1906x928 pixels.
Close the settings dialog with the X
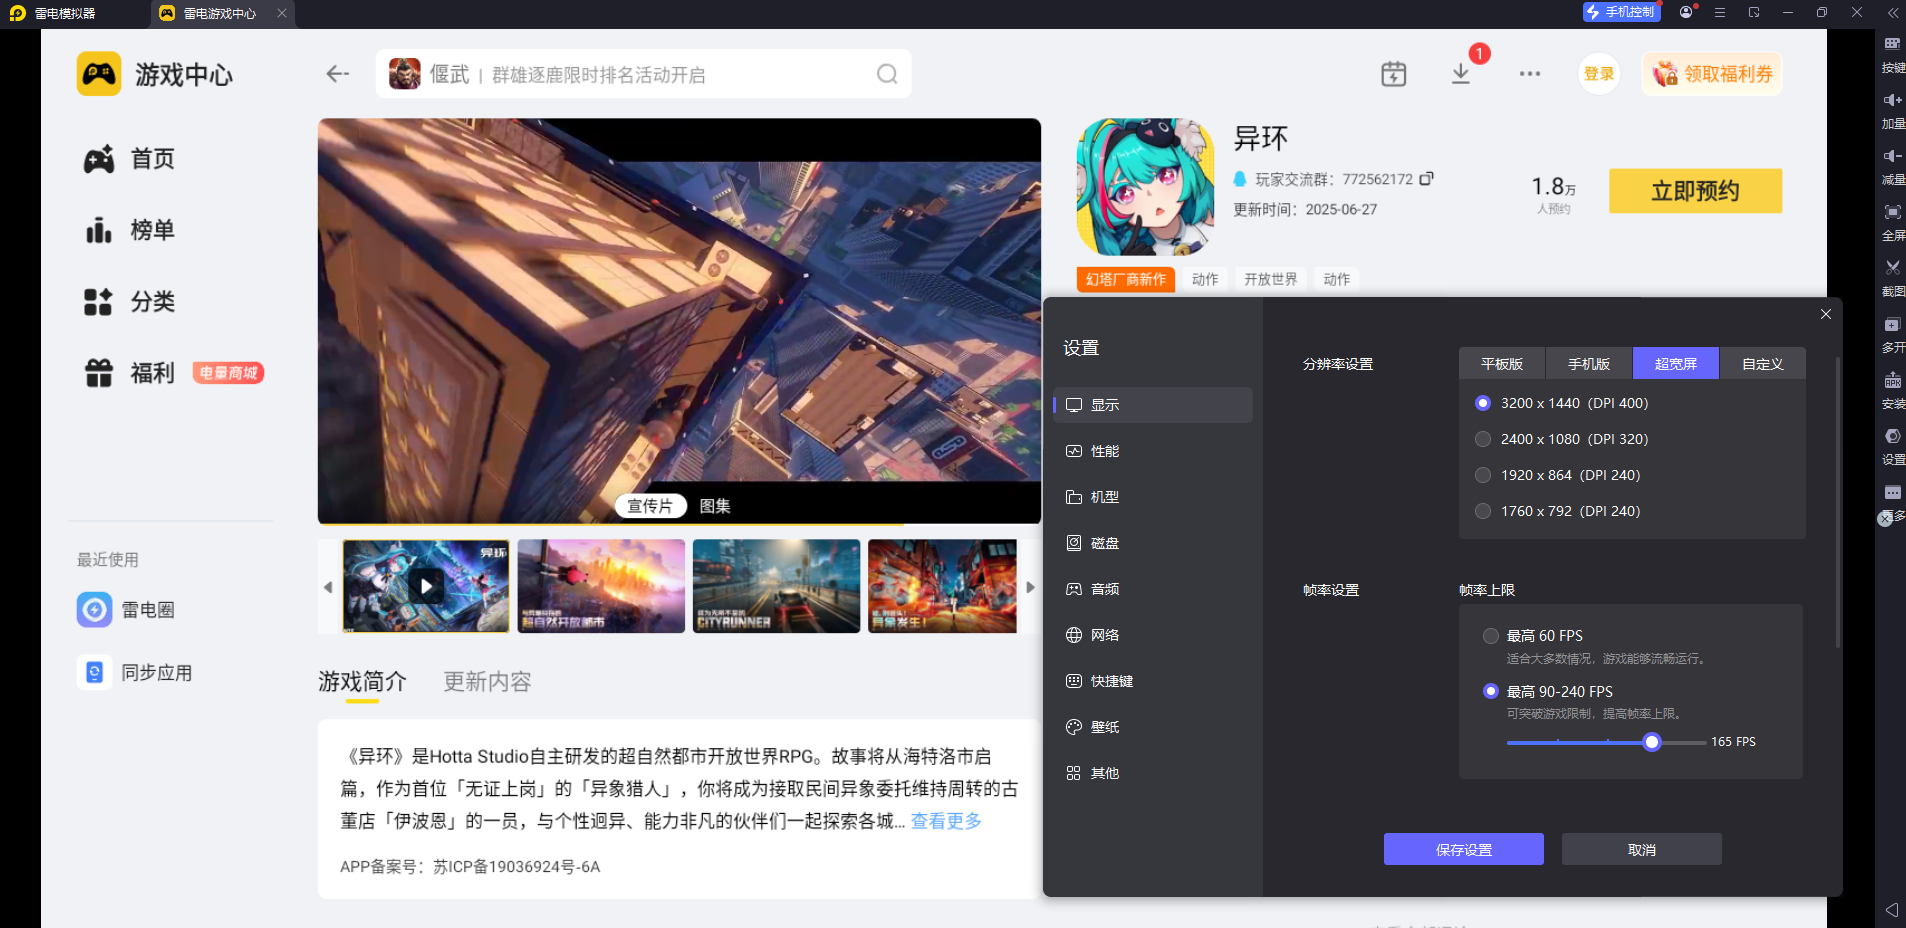[x=1825, y=314]
